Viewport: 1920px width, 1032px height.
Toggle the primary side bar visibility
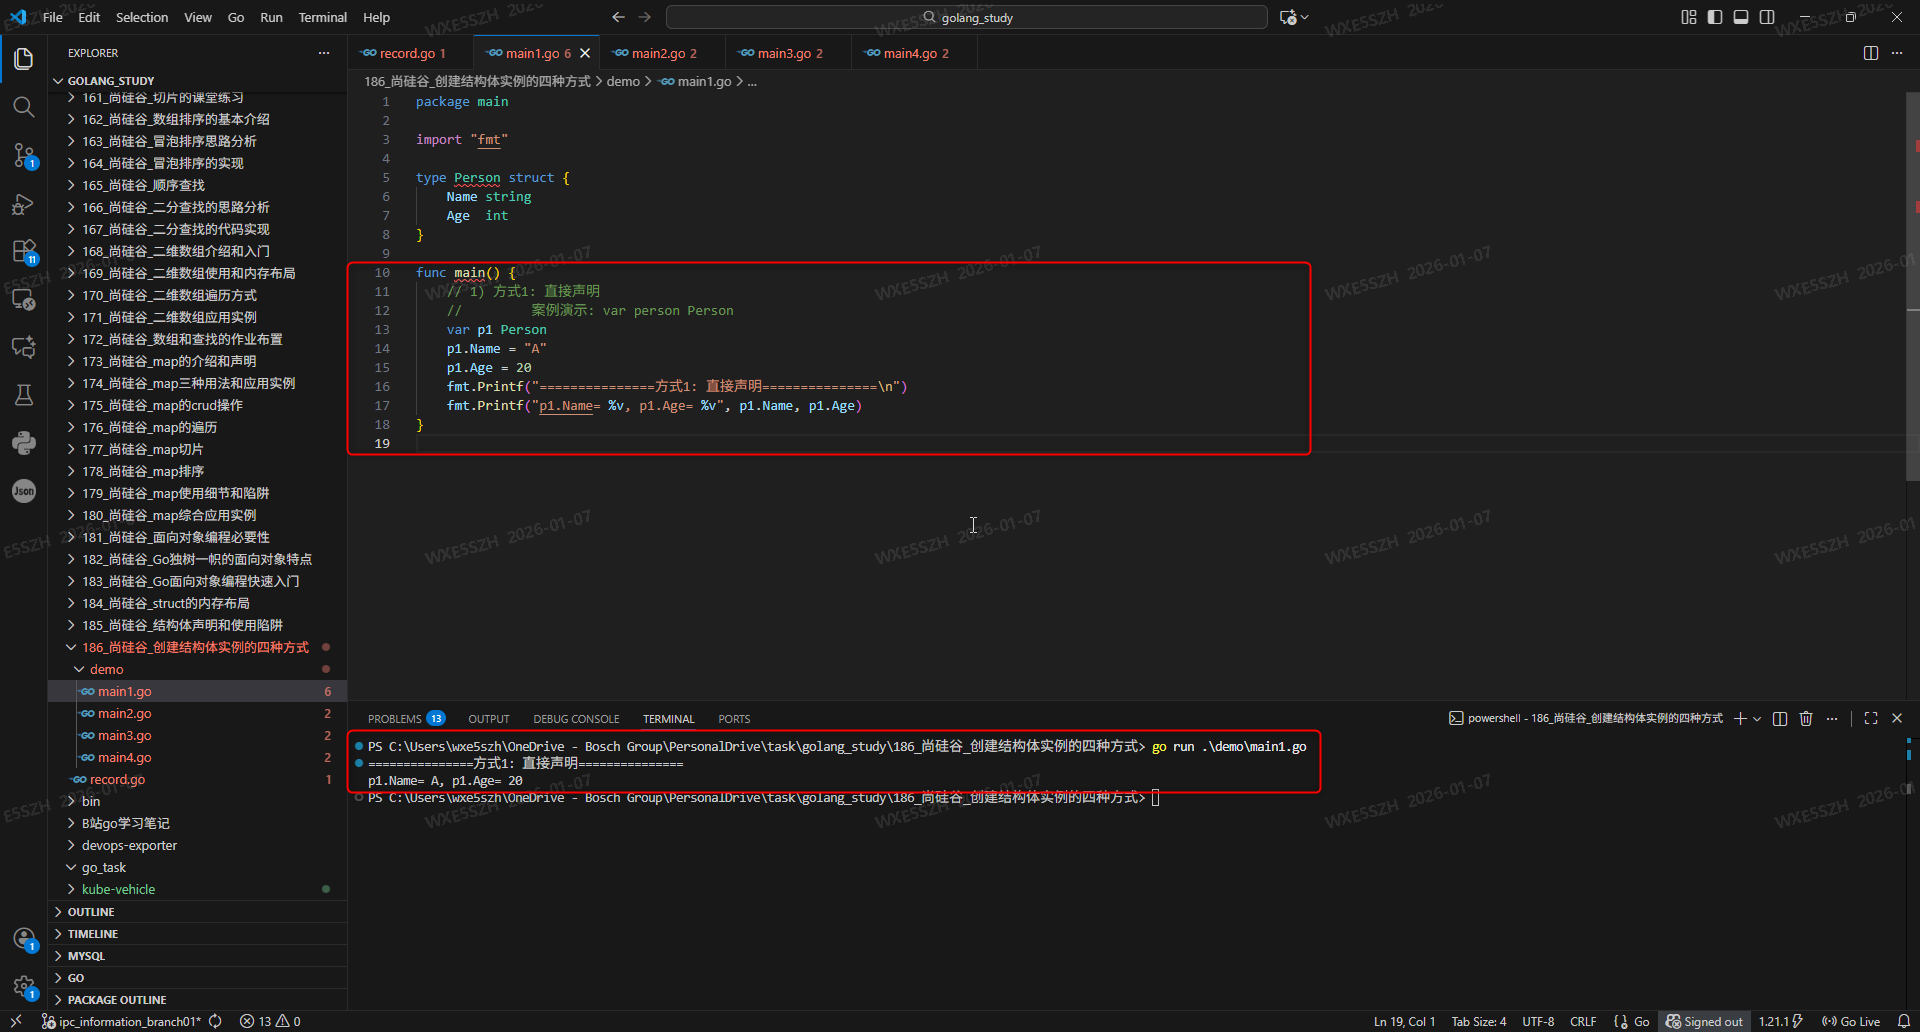coord(1715,17)
